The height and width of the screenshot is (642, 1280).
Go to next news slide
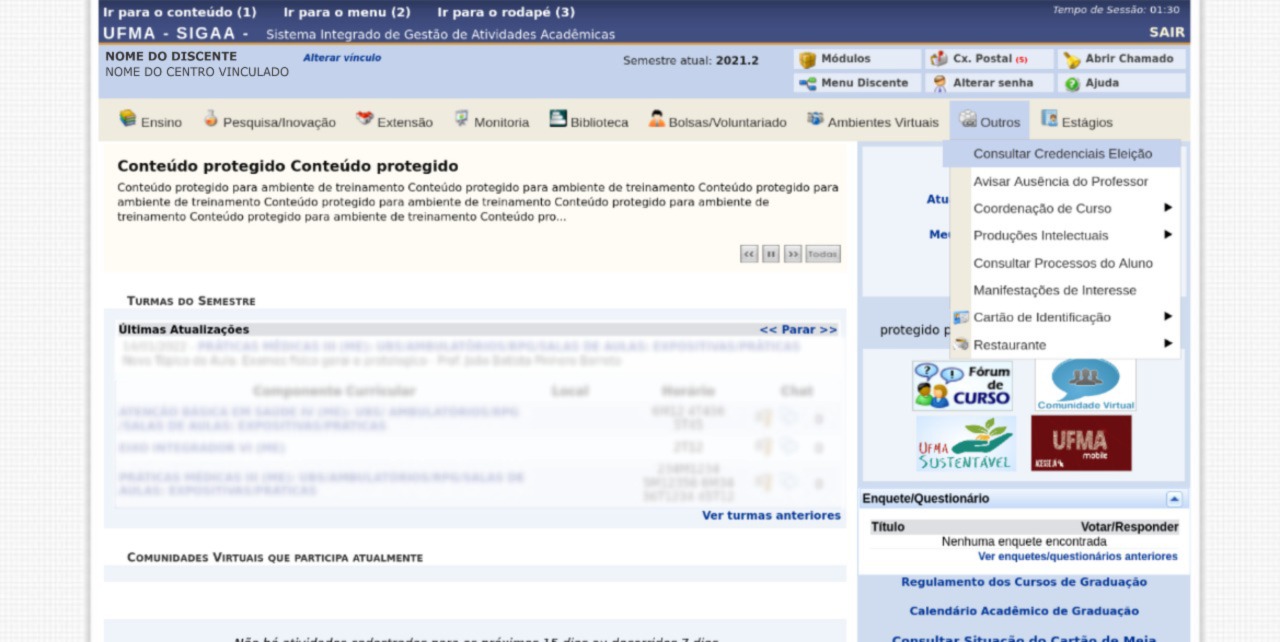(x=793, y=254)
